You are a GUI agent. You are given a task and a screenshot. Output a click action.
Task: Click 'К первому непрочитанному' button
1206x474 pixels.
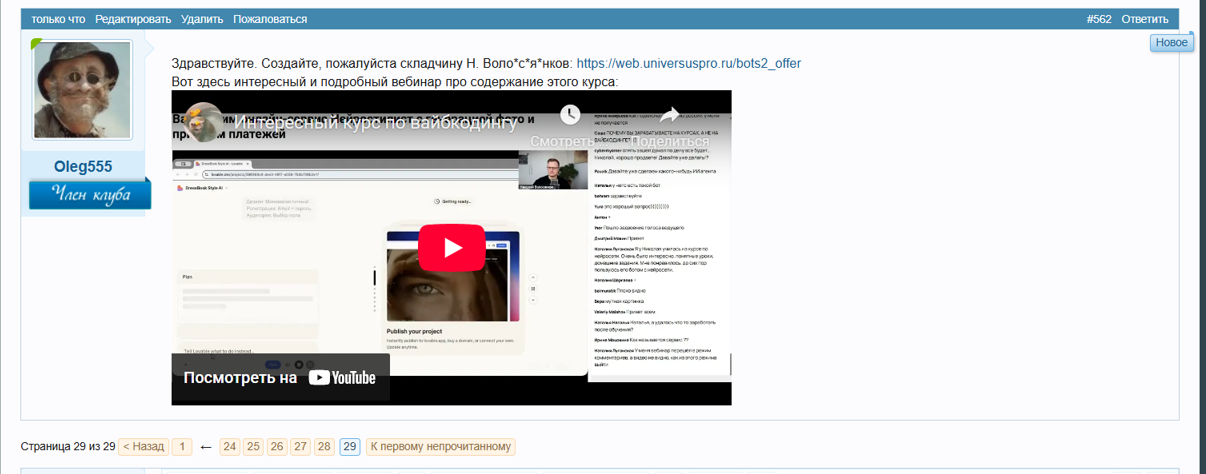(441, 447)
